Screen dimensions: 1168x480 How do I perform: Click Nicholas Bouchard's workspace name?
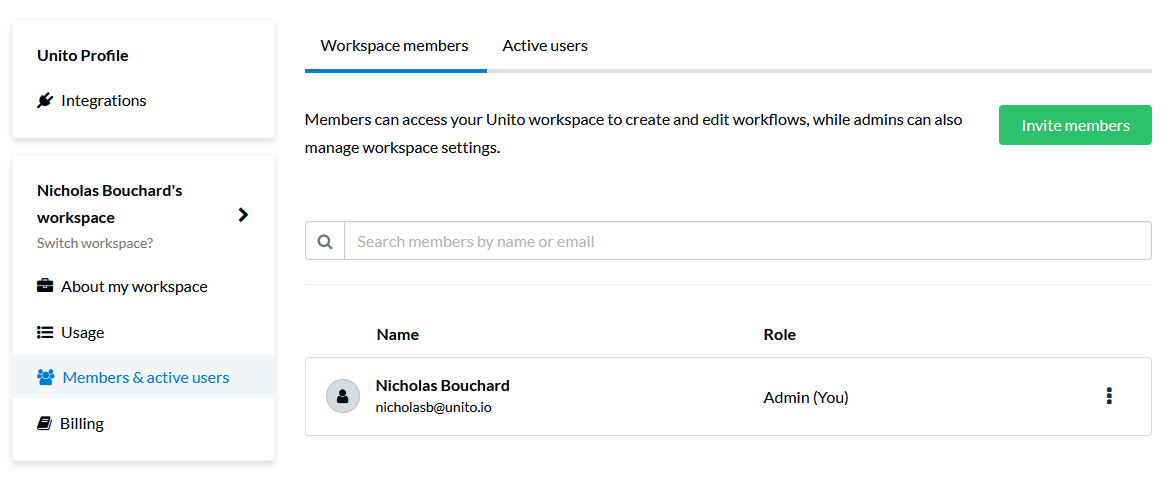pos(110,204)
